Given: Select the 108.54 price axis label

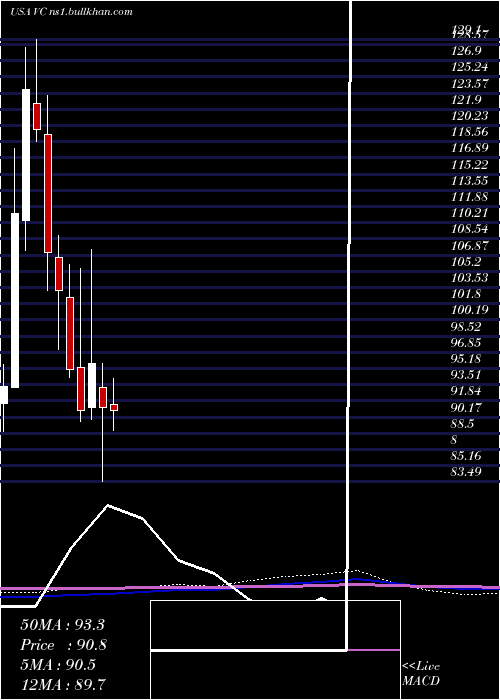Looking at the screenshot, I should [x=470, y=229].
